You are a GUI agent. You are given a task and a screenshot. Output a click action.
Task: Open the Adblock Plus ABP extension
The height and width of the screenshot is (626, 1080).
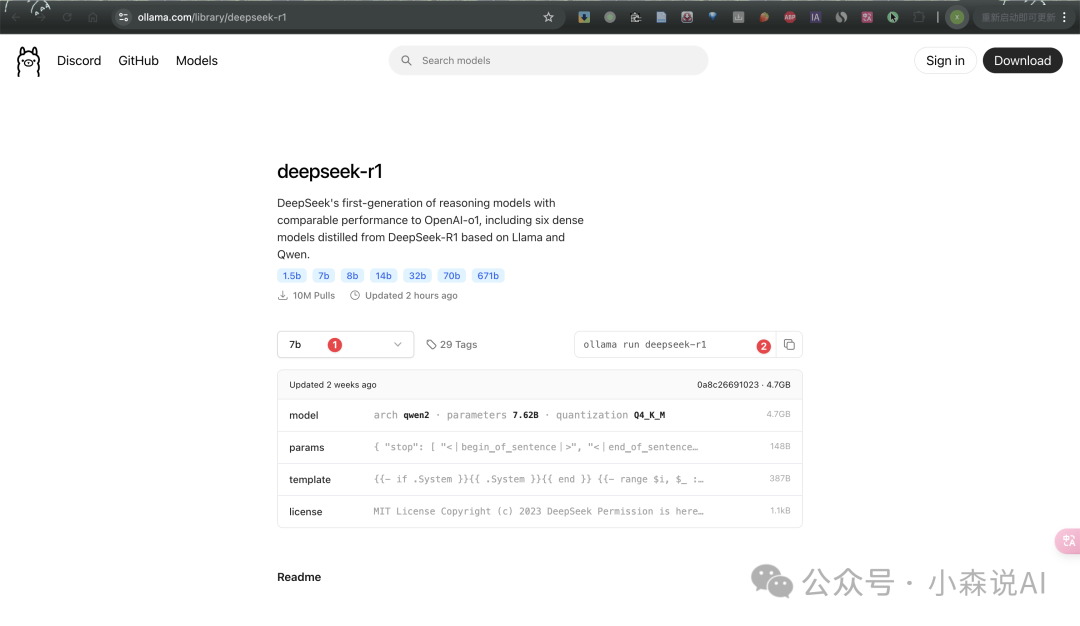coord(790,17)
